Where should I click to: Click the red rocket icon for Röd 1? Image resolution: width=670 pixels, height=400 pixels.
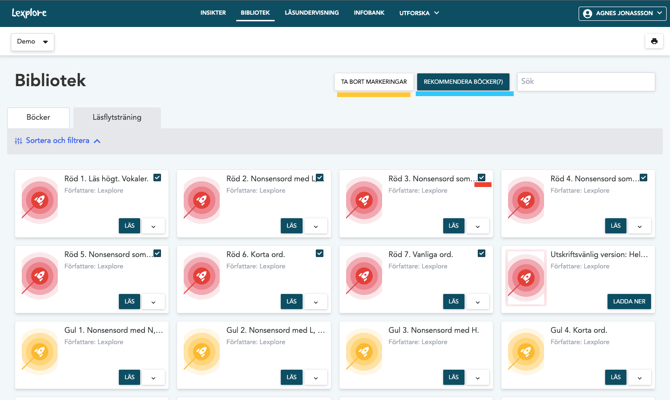[40, 201]
